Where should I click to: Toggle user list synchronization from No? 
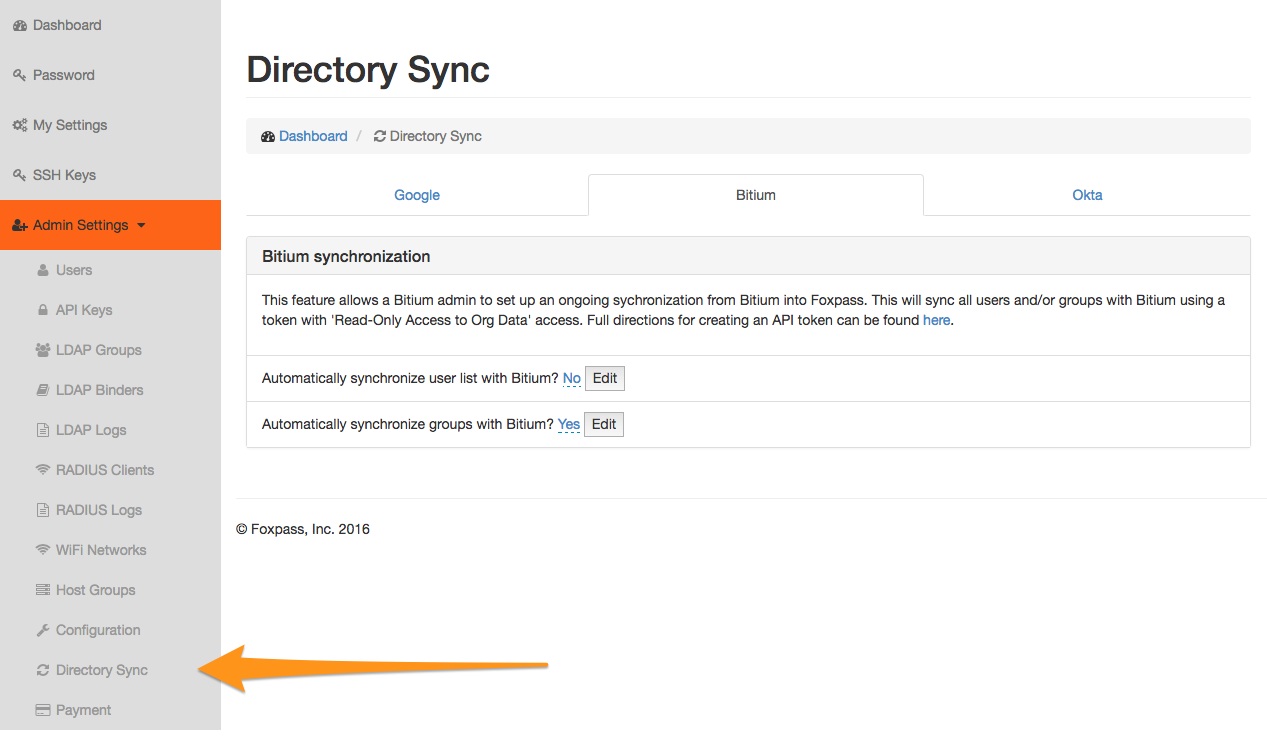pyautogui.click(x=571, y=378)
